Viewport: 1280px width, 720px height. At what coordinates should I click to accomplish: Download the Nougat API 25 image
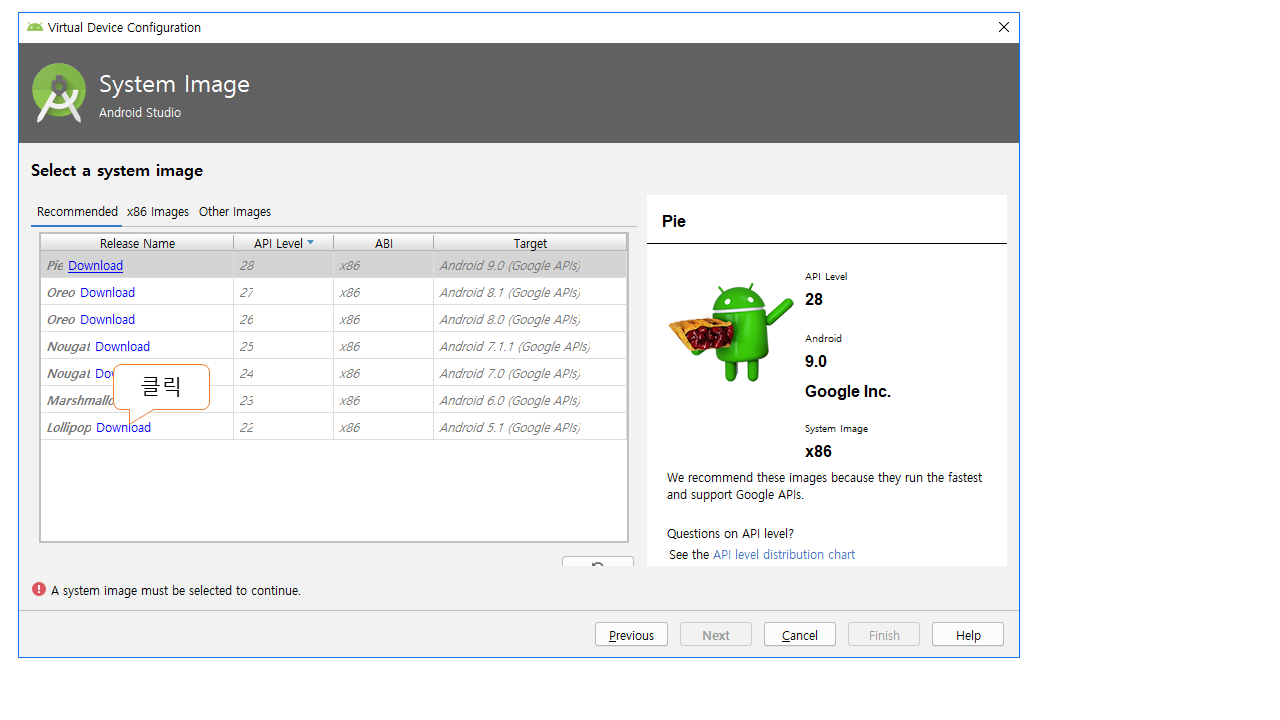click(122, 347)
